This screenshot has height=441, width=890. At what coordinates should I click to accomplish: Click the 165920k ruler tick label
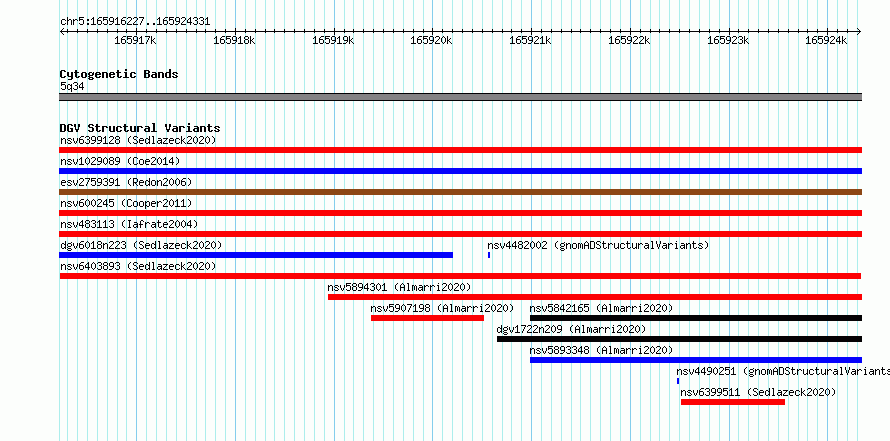pyautogui.click(x=431, y=40)
